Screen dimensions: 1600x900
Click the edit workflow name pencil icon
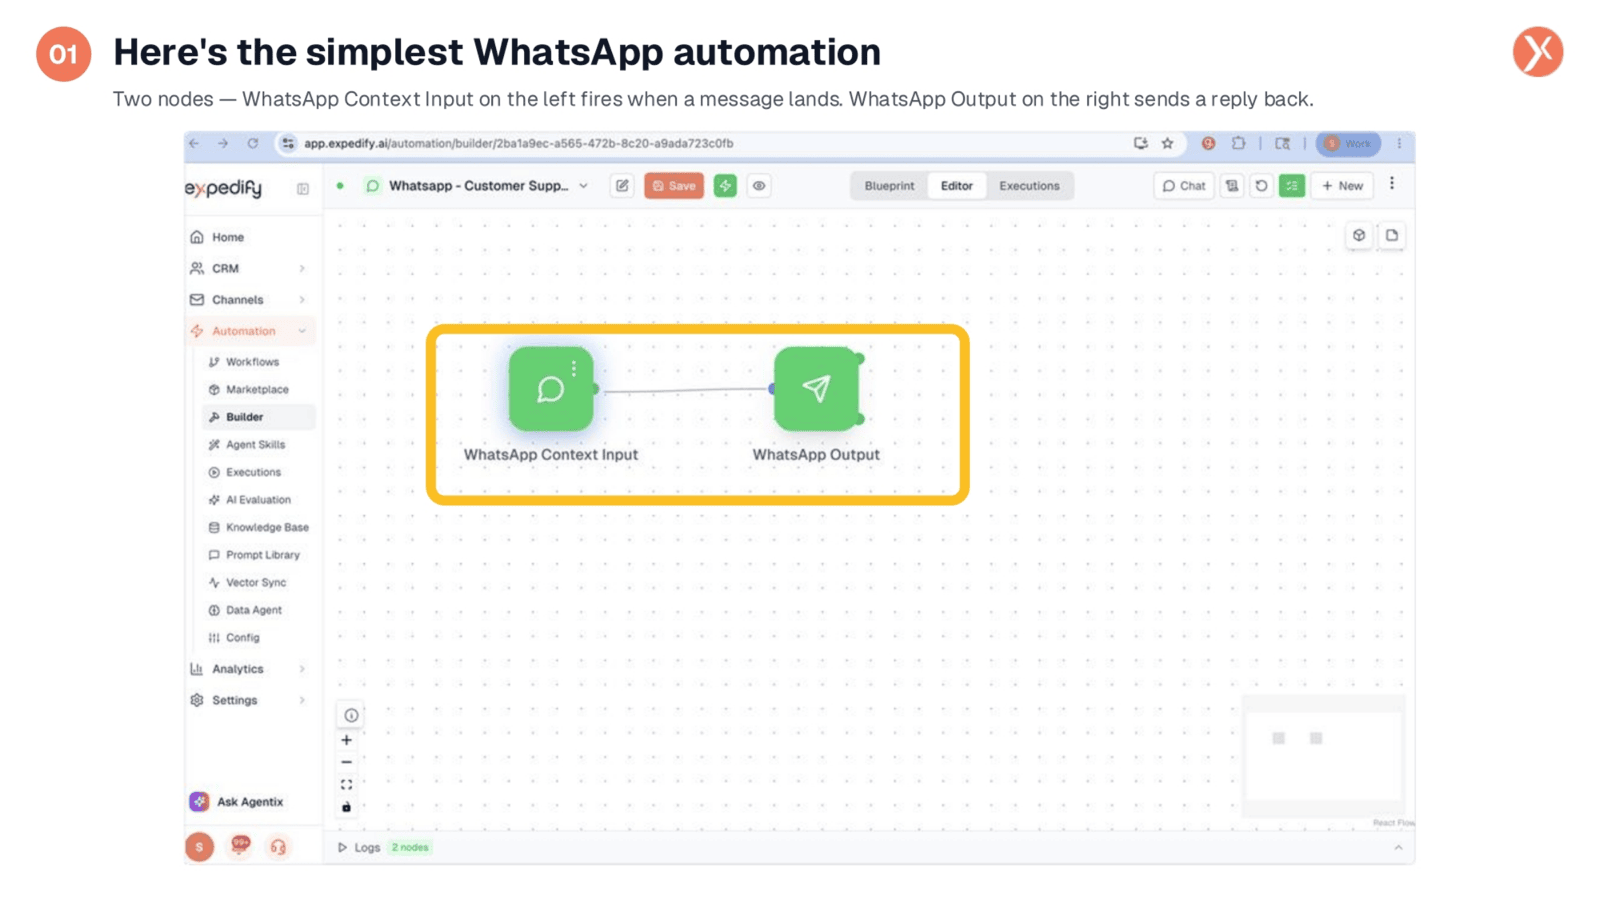click(x=622, y=186)
